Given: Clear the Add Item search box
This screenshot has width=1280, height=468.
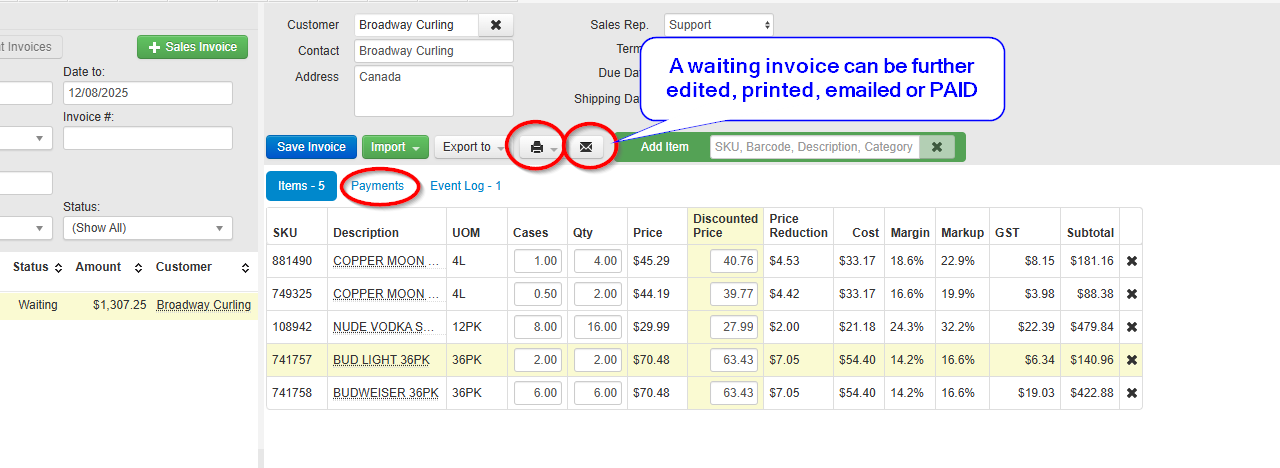Looking at the screenshot, I should pyautogui.click(x=937, y=147).
